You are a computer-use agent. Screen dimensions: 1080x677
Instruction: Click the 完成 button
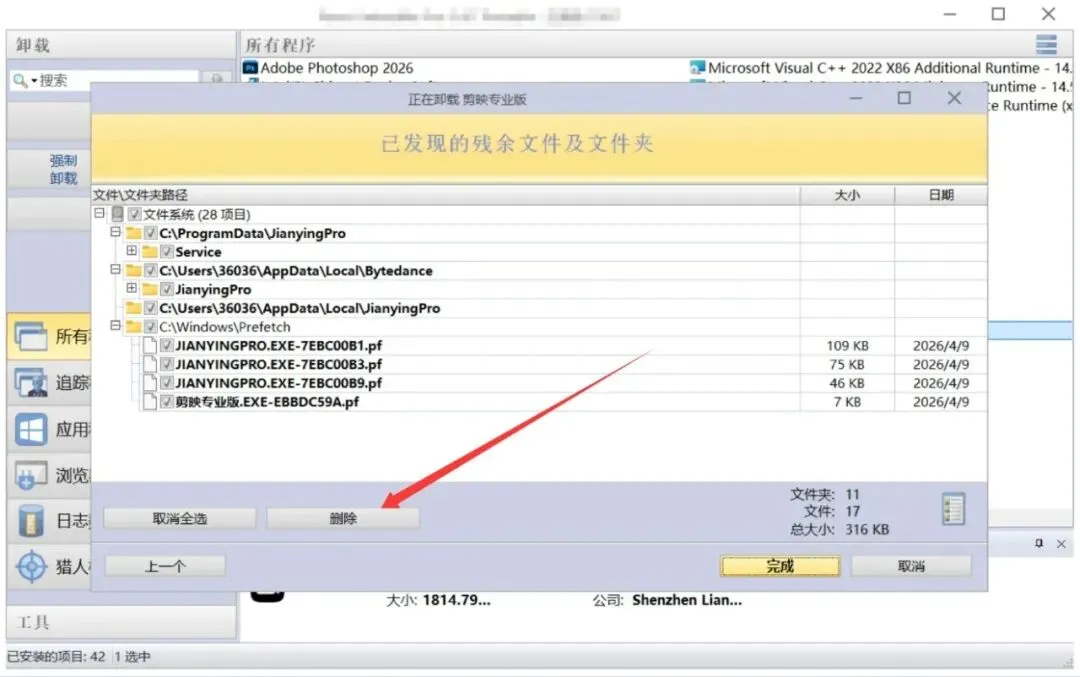pos(780,566)
